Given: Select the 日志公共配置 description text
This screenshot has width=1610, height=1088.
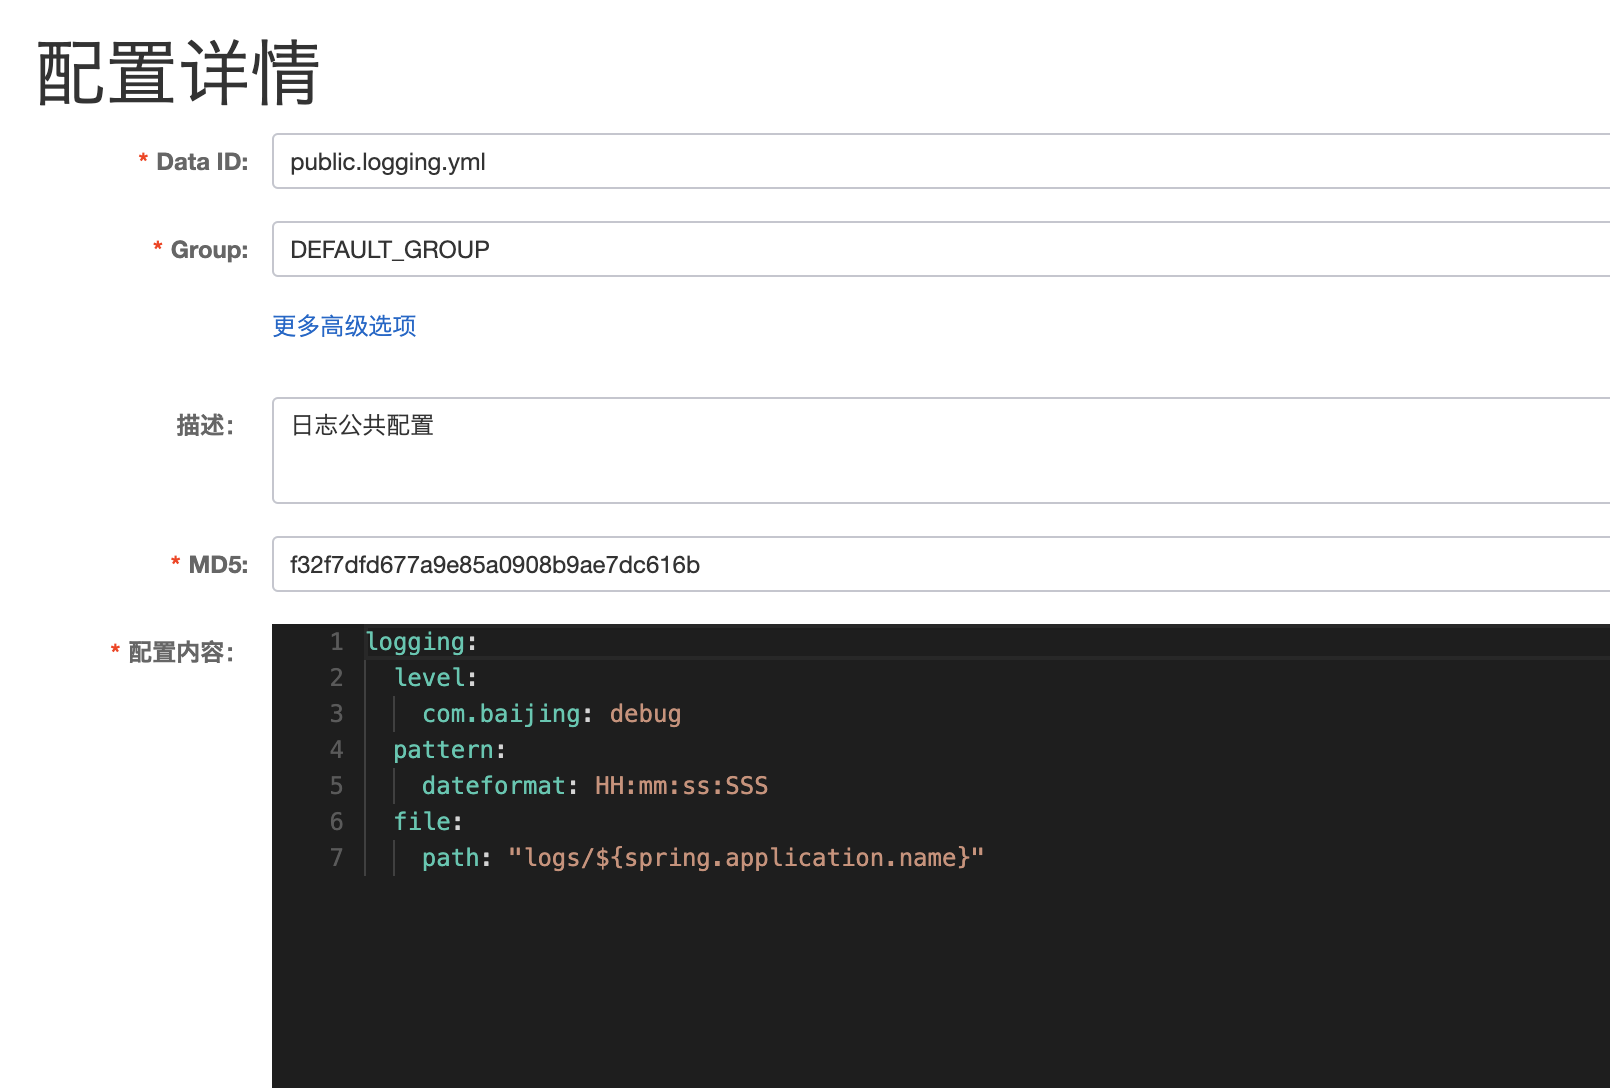Looking at the screenshot, I should coord(361,425).
